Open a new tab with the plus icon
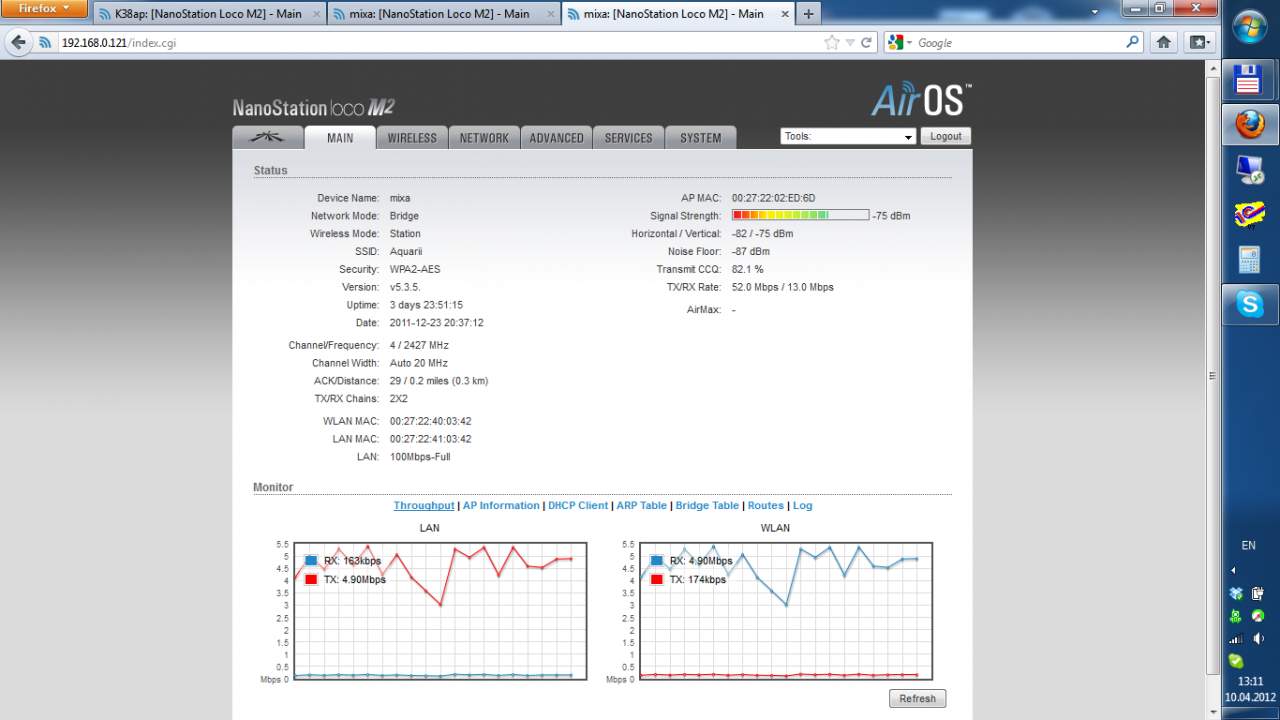Image resolution: width=1280 pixels, height=720 pixels. pos(808,14)
